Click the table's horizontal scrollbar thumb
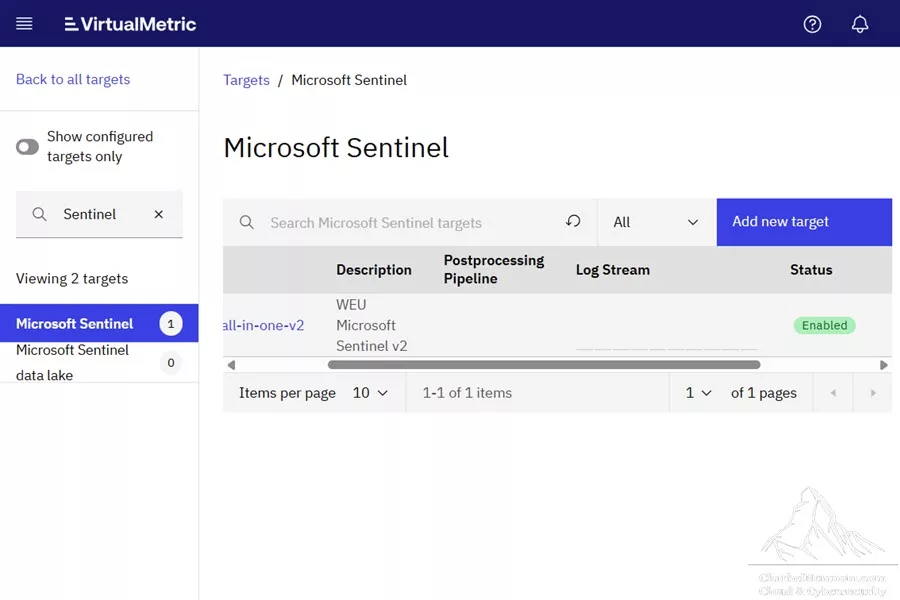The image size is (900, 600). coord(544,365)
